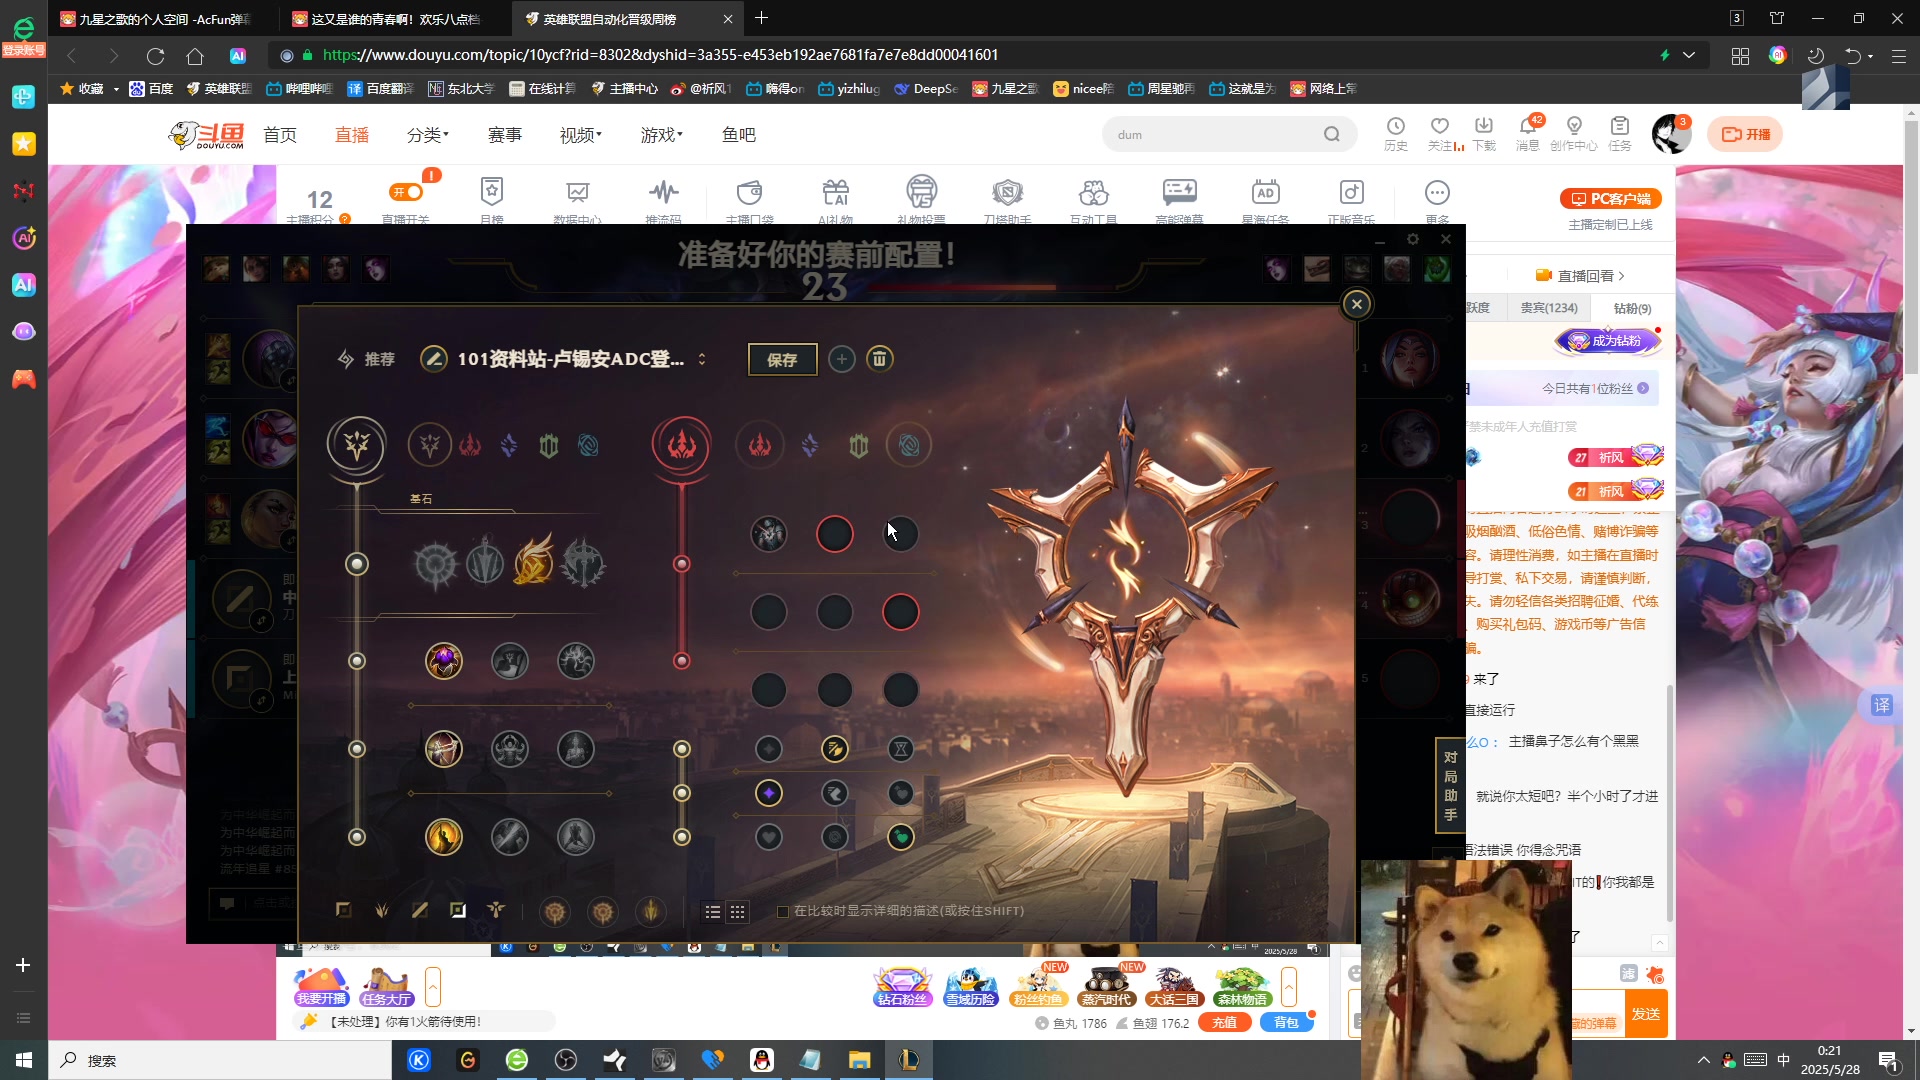Delete the current rune page
Image resolution: width=1920 pixels, height=1080 pixels.
pyautogui.click(x=879, y=359)
